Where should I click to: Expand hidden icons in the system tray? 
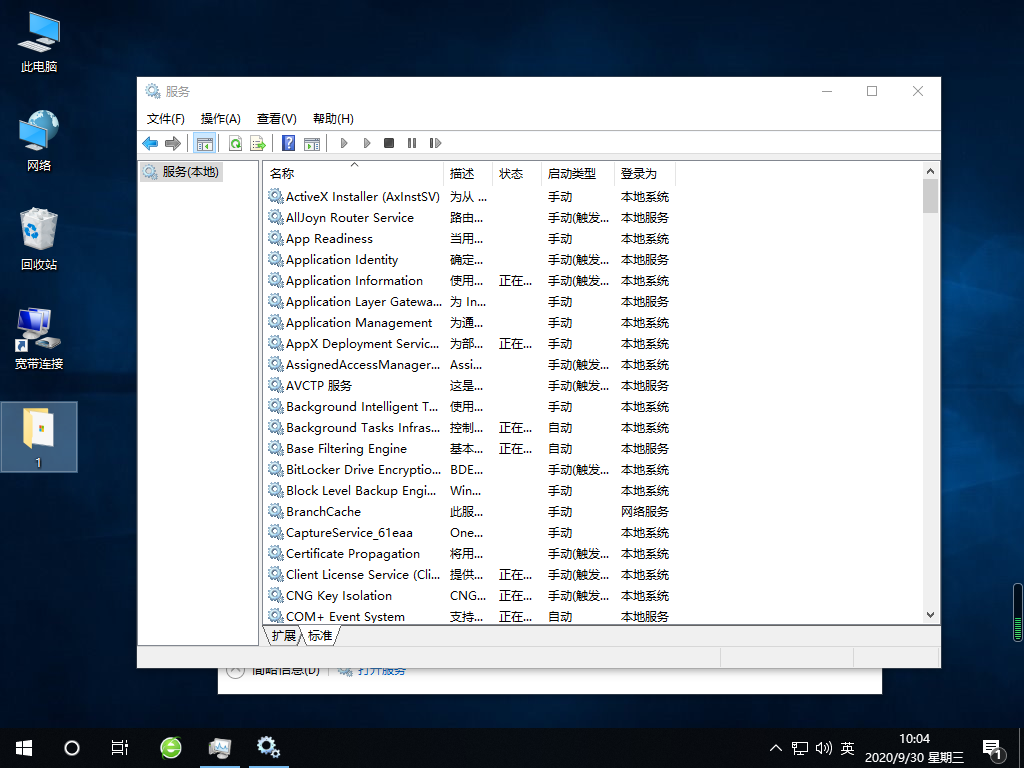tap(775, 747)
